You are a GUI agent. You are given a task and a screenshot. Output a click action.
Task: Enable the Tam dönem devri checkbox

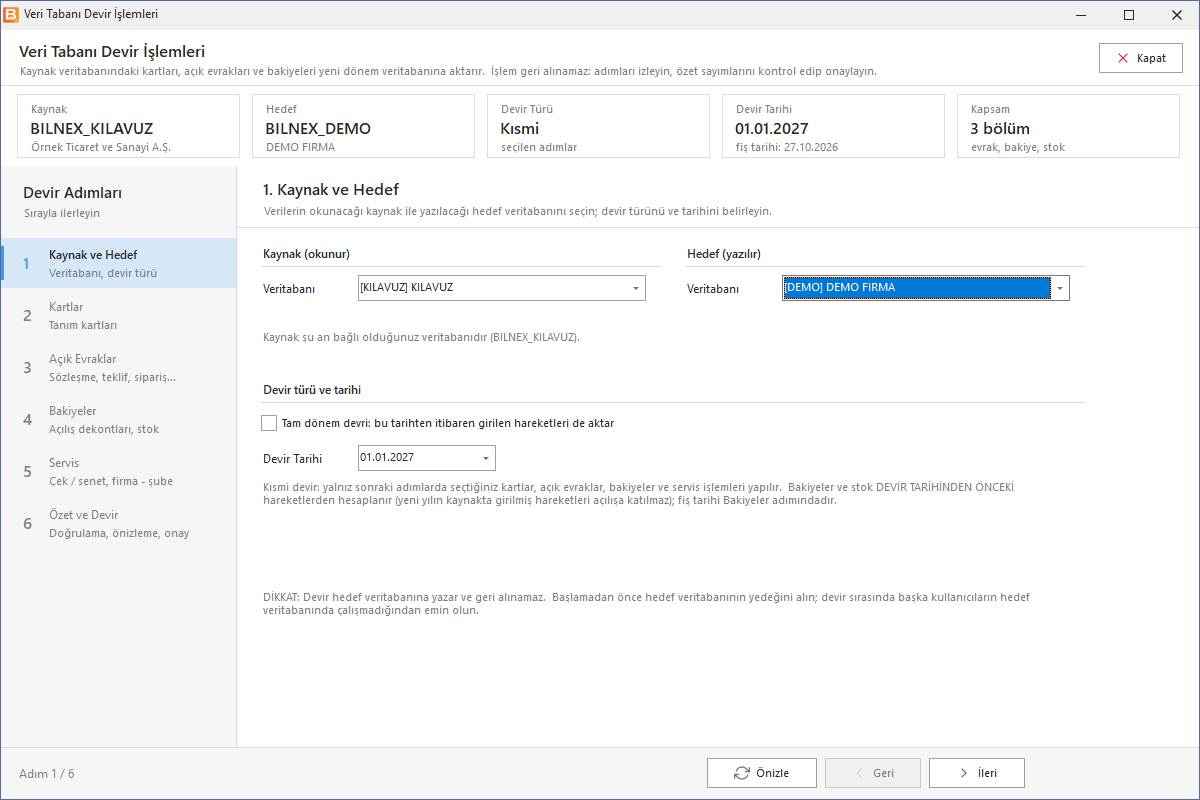click(269, 423)
